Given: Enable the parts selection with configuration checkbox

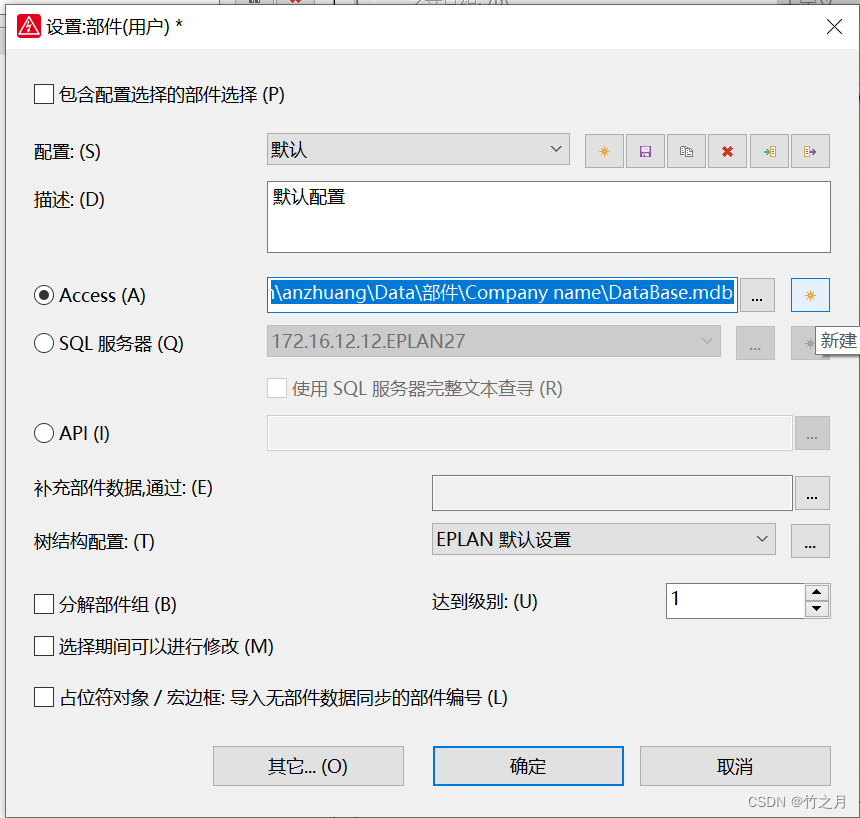Looking at the screenshot, I should pos(44,94).
